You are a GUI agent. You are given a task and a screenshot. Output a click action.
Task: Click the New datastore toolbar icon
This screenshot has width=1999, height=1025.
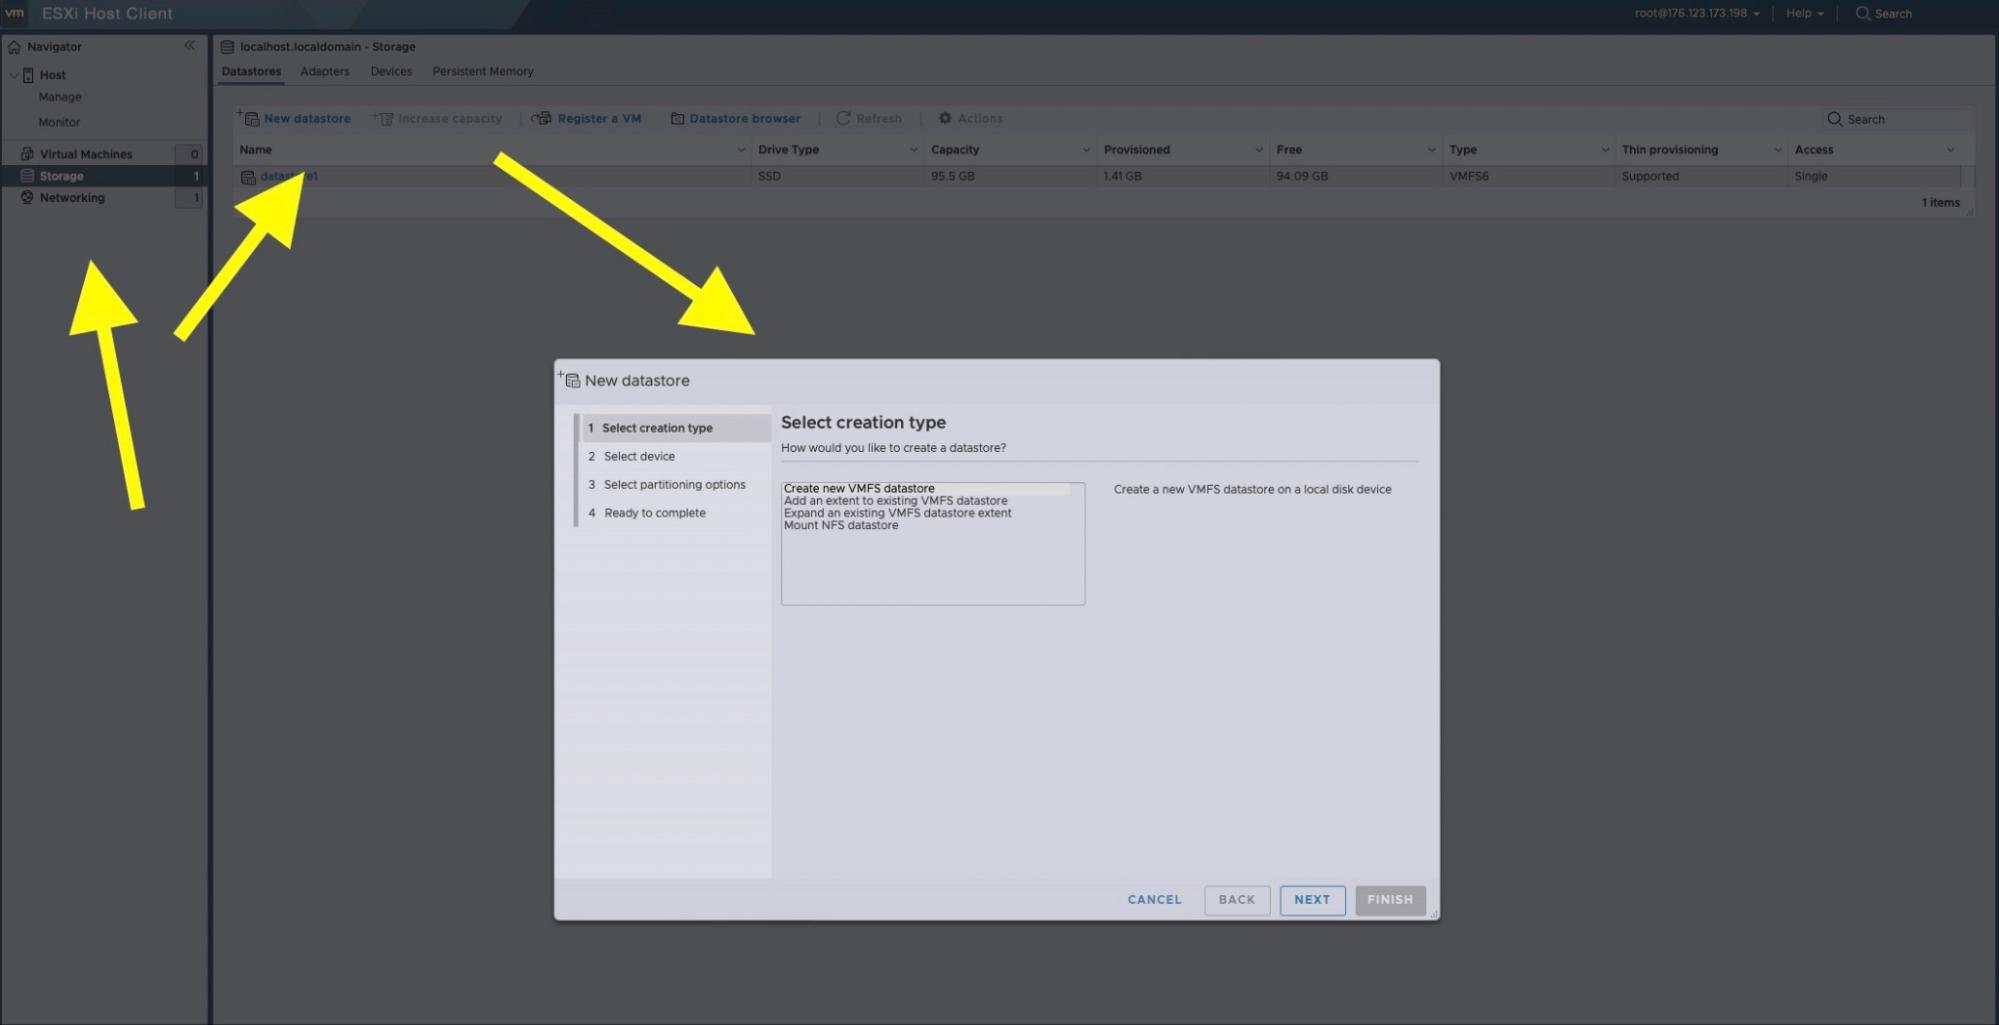pos(248,118)
